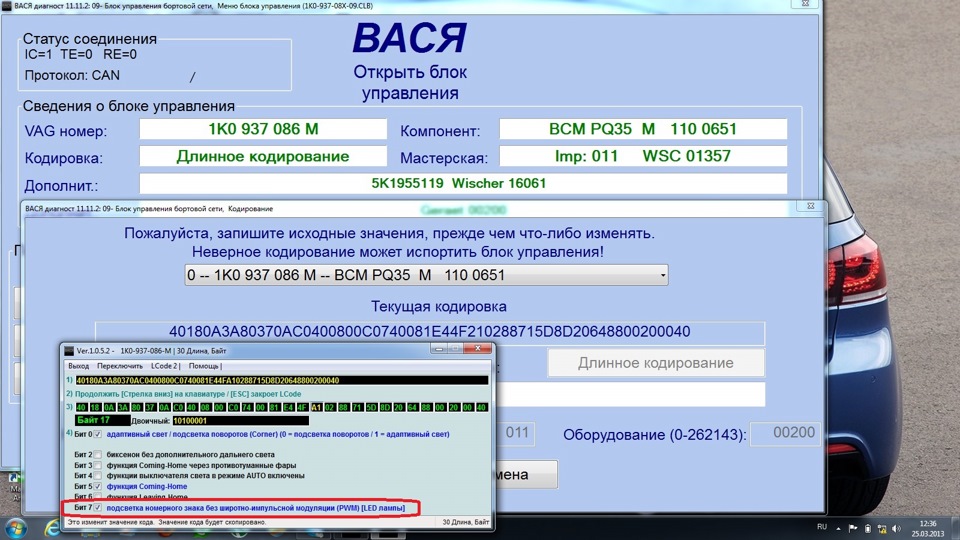The height and width of the screenshot is (540, 960).
Task: Click the Протокол: CAN status text
Action: [72, 75]
